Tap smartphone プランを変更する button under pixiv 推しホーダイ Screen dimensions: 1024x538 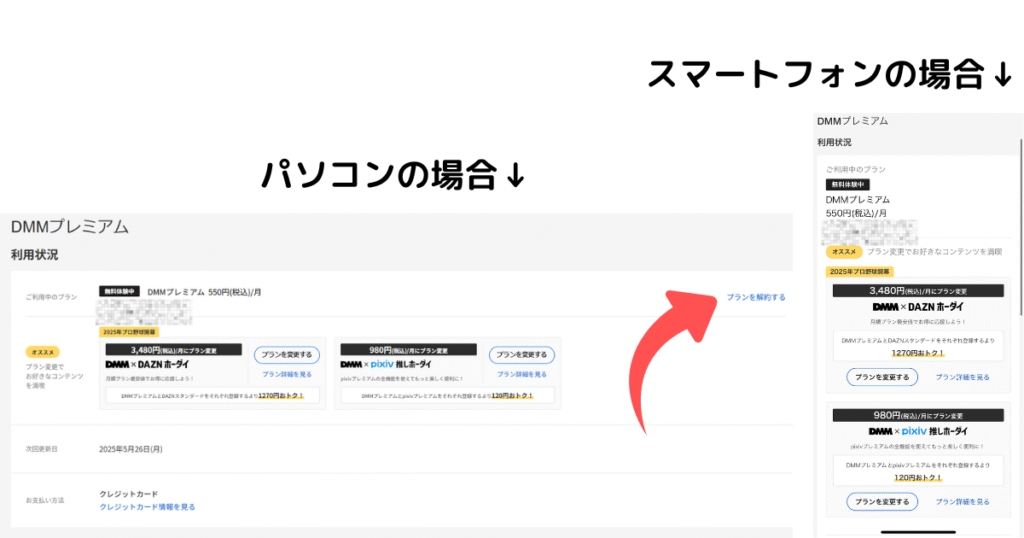(882, 501)
